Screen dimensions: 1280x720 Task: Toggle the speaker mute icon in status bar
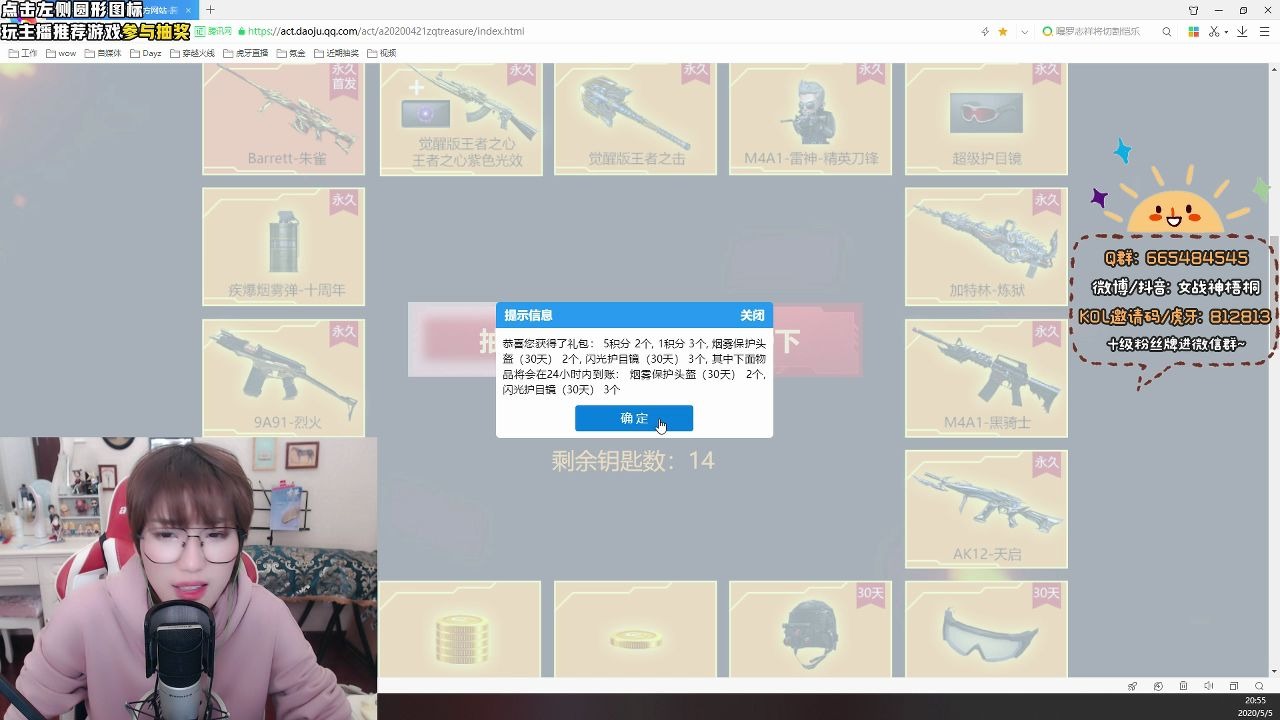pyautogui.click(x=1208, y=686)
